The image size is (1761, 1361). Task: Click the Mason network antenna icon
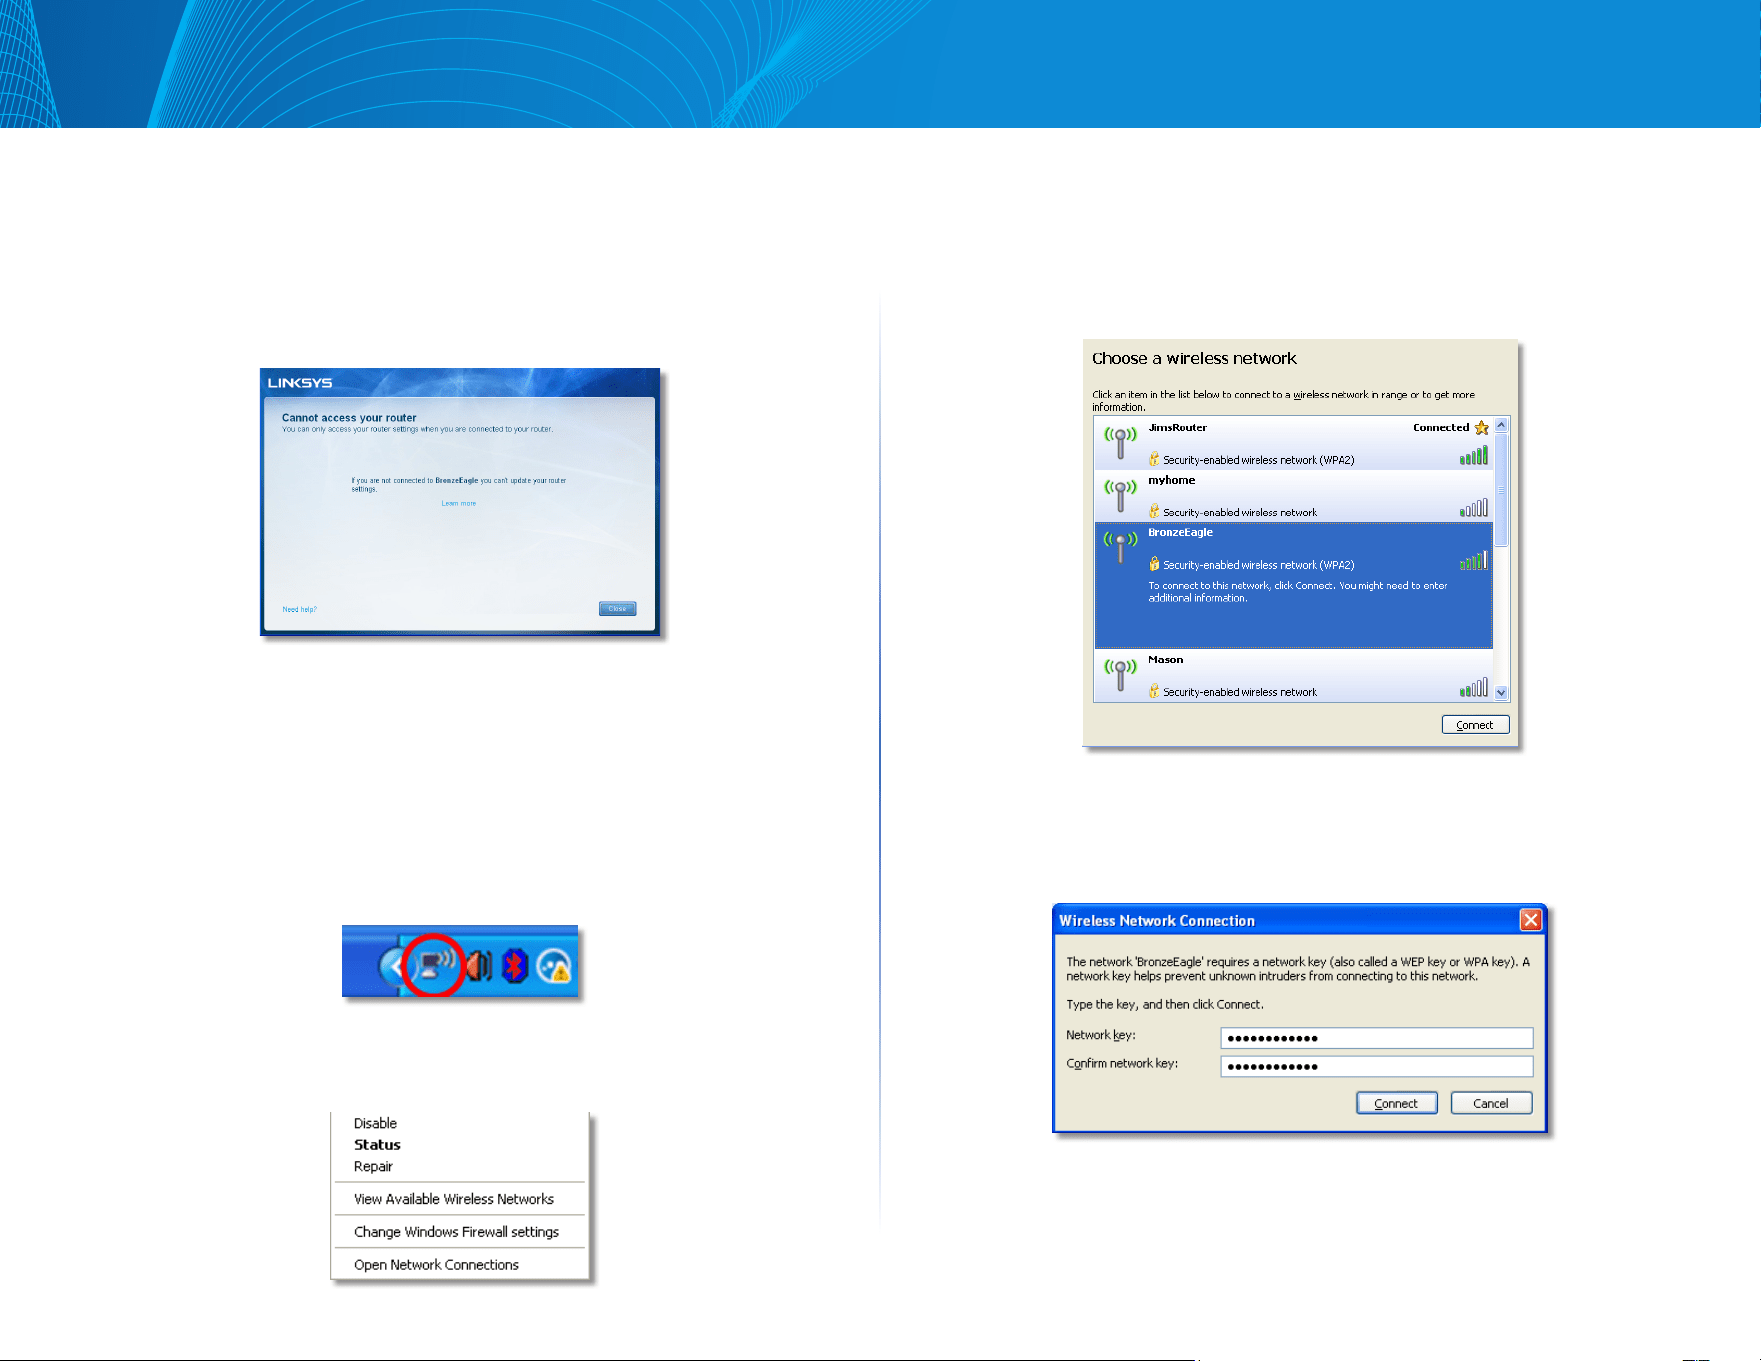1120,673
